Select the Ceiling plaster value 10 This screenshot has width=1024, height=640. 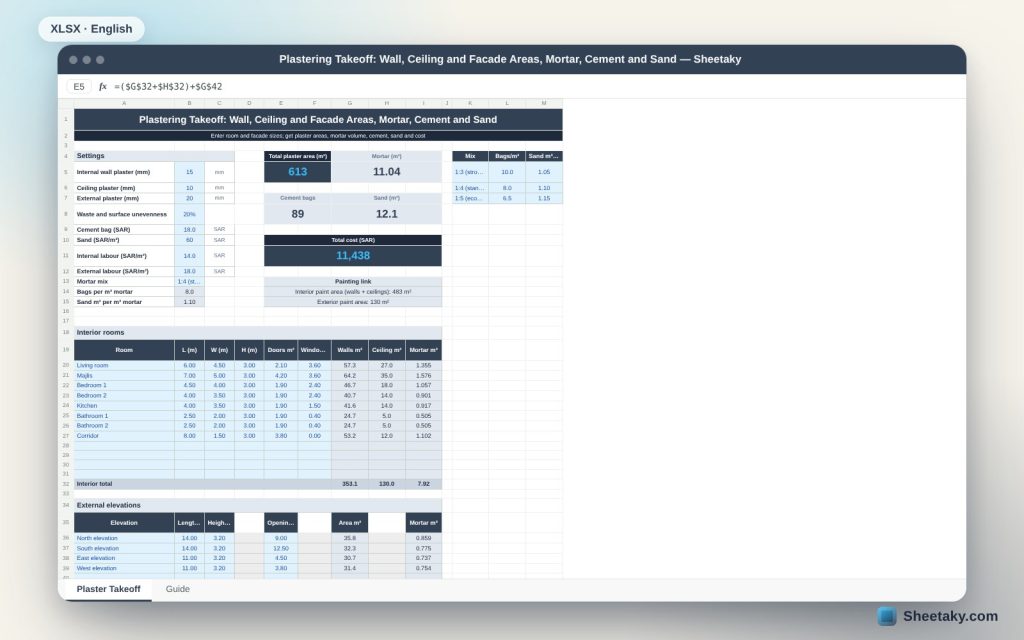(x=189, y=187)
